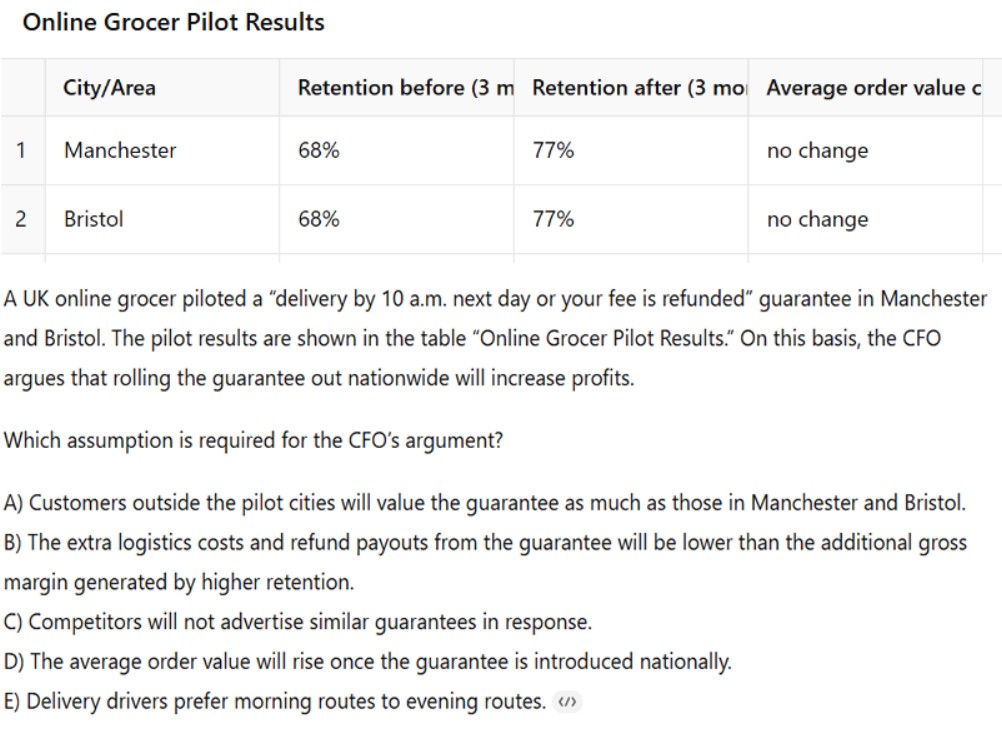Choose answer E about delivery drivers

click(275, 702)
